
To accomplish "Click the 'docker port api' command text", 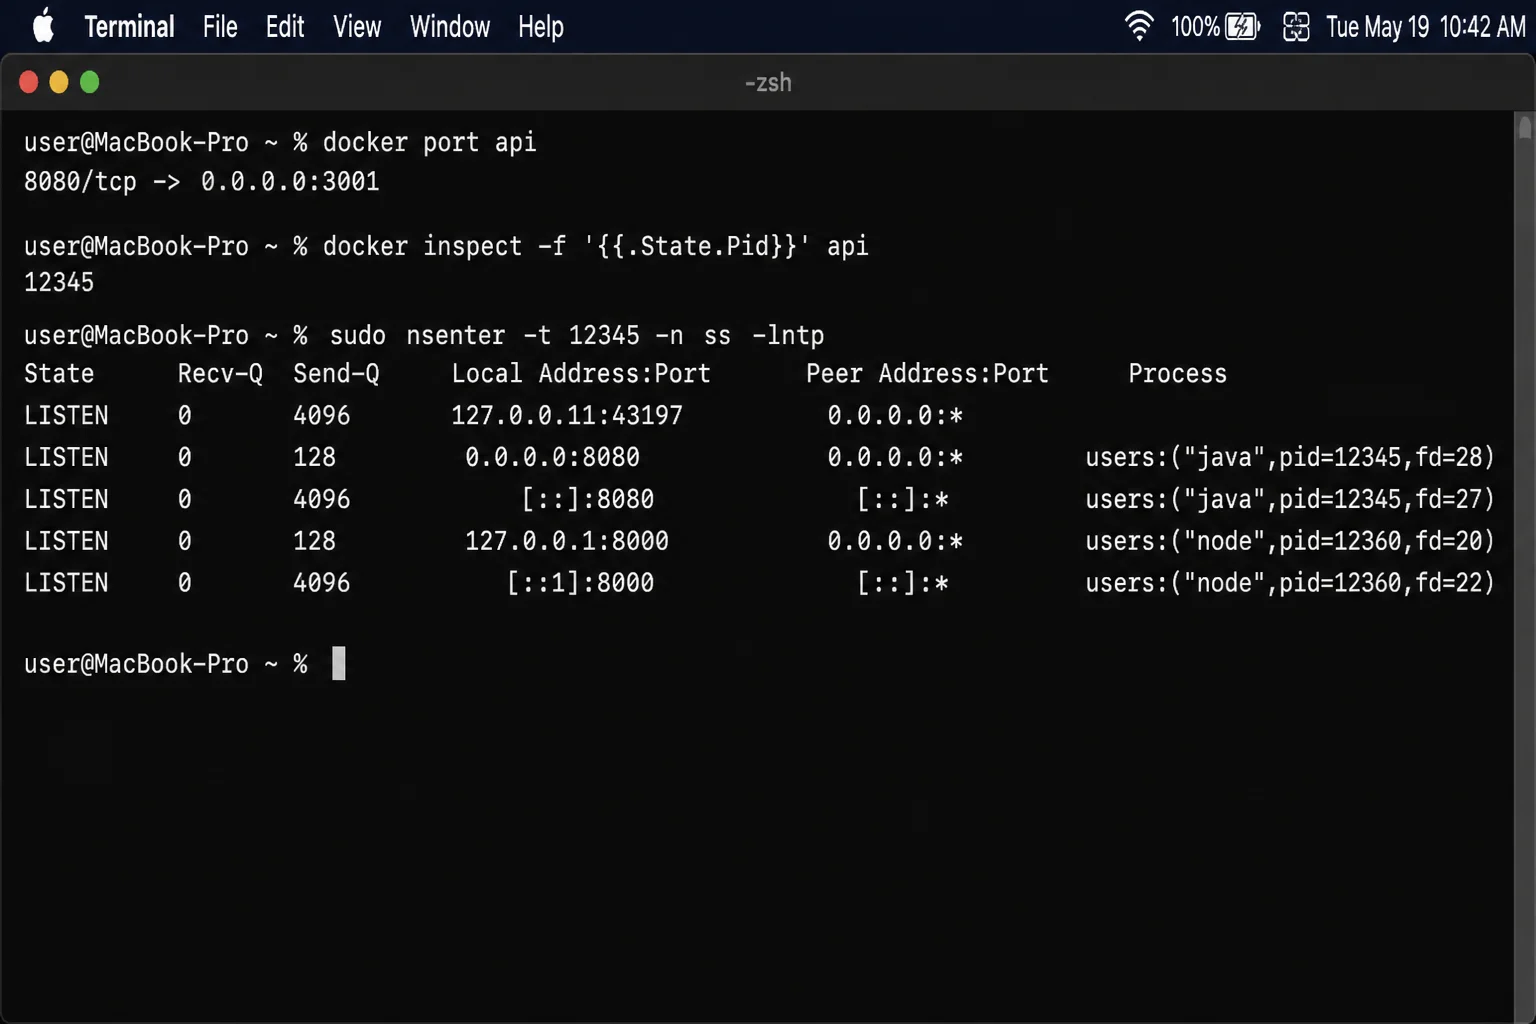I will 429,143.
